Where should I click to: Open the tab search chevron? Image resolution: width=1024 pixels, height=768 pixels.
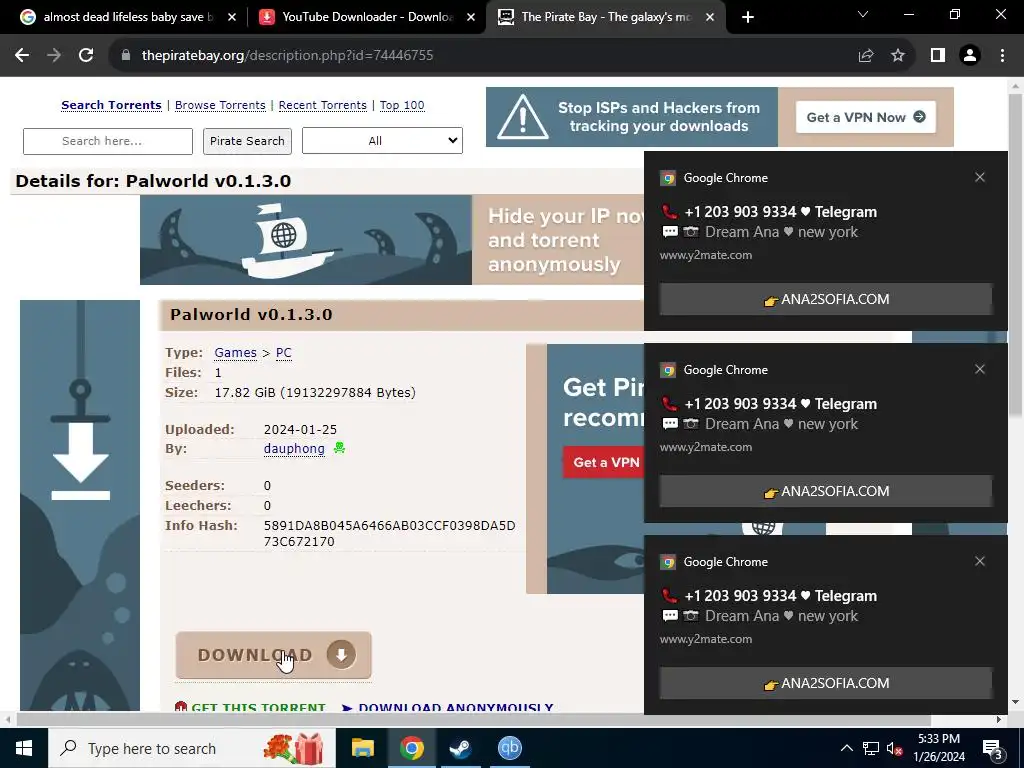click(x=863, y=14)
